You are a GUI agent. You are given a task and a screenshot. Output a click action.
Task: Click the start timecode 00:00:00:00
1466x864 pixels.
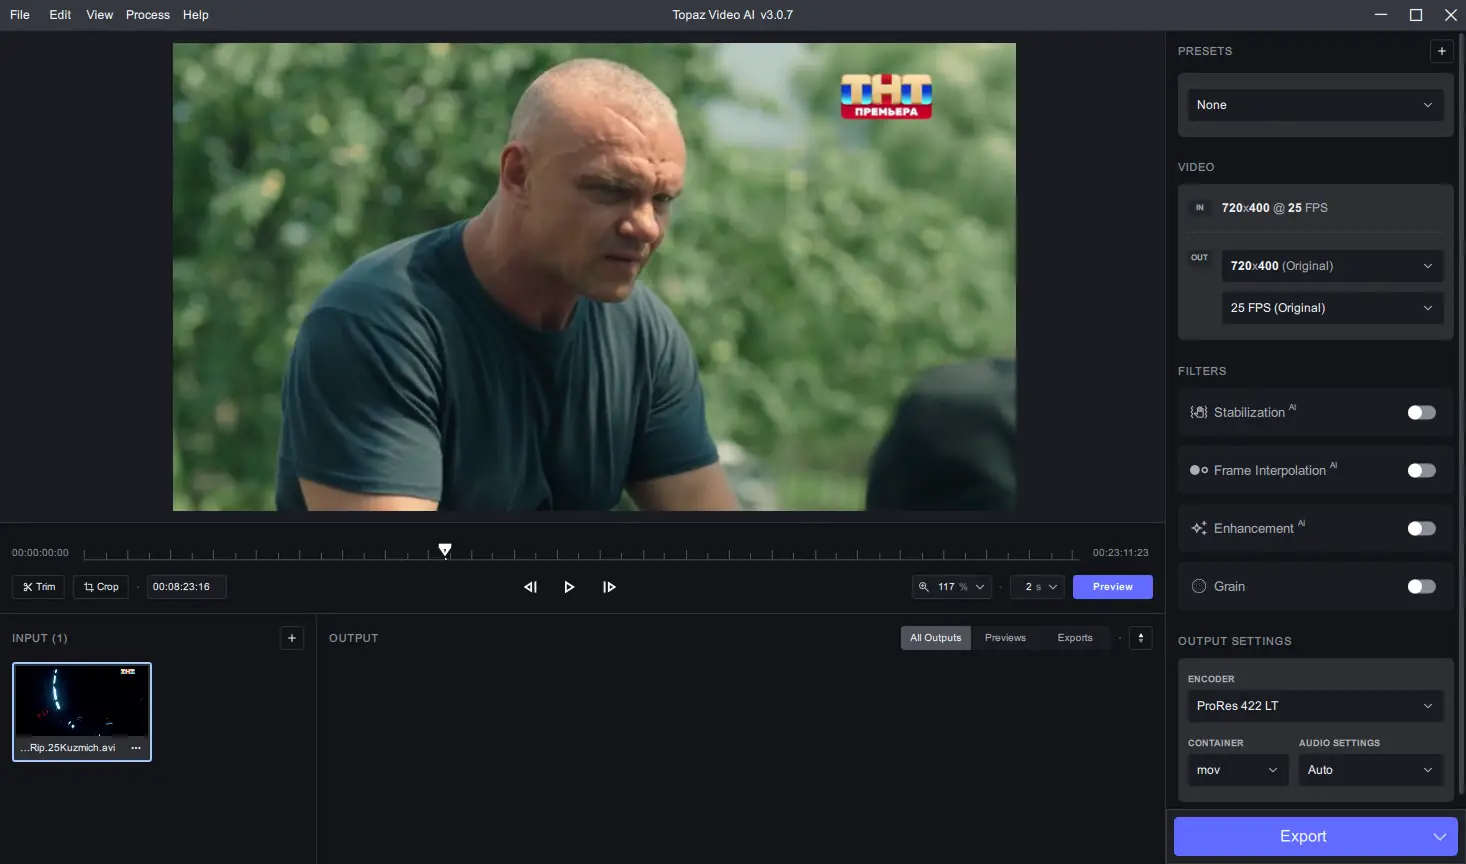(40, 553)
